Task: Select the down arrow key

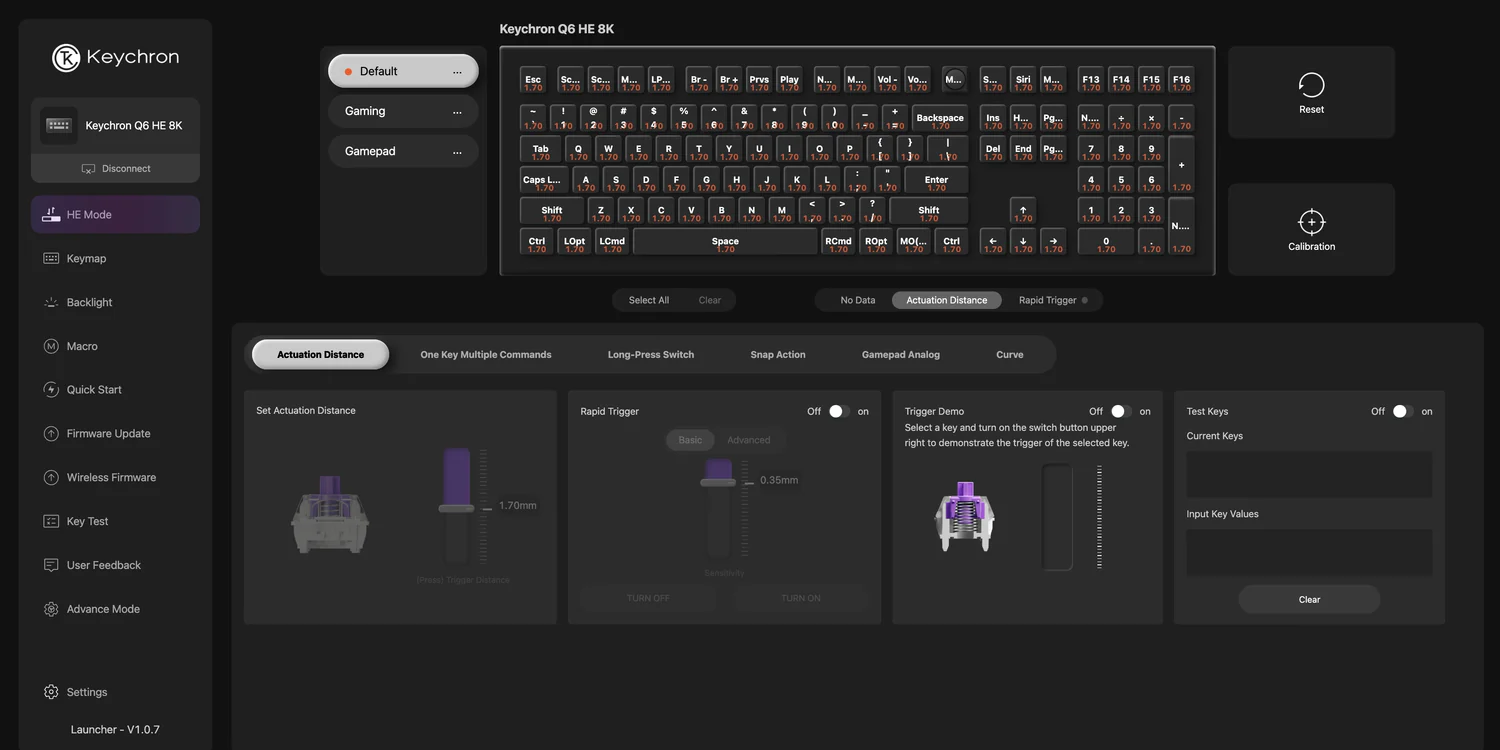Action: [1023, 242]
